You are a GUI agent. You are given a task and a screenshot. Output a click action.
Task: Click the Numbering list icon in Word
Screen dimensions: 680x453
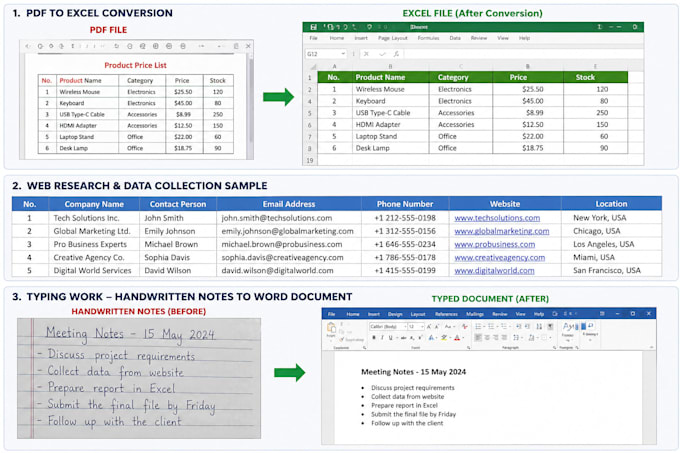[491, 326]
